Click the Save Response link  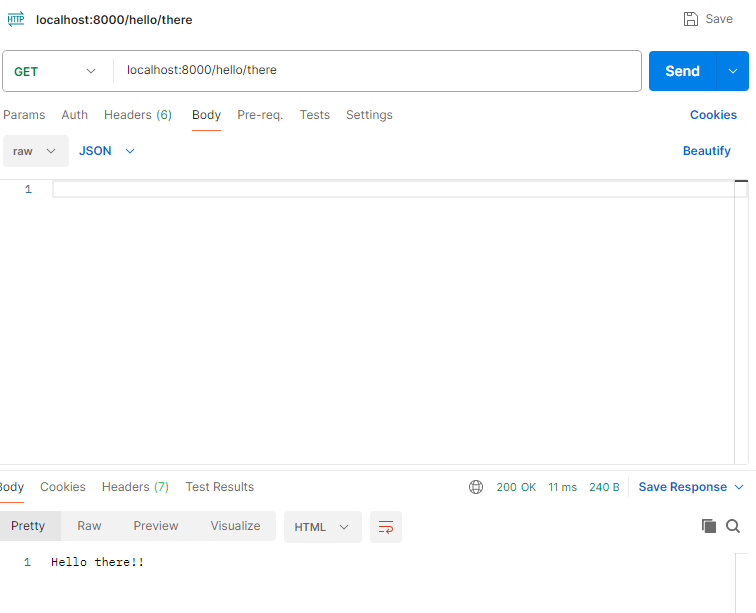(682, 487)
